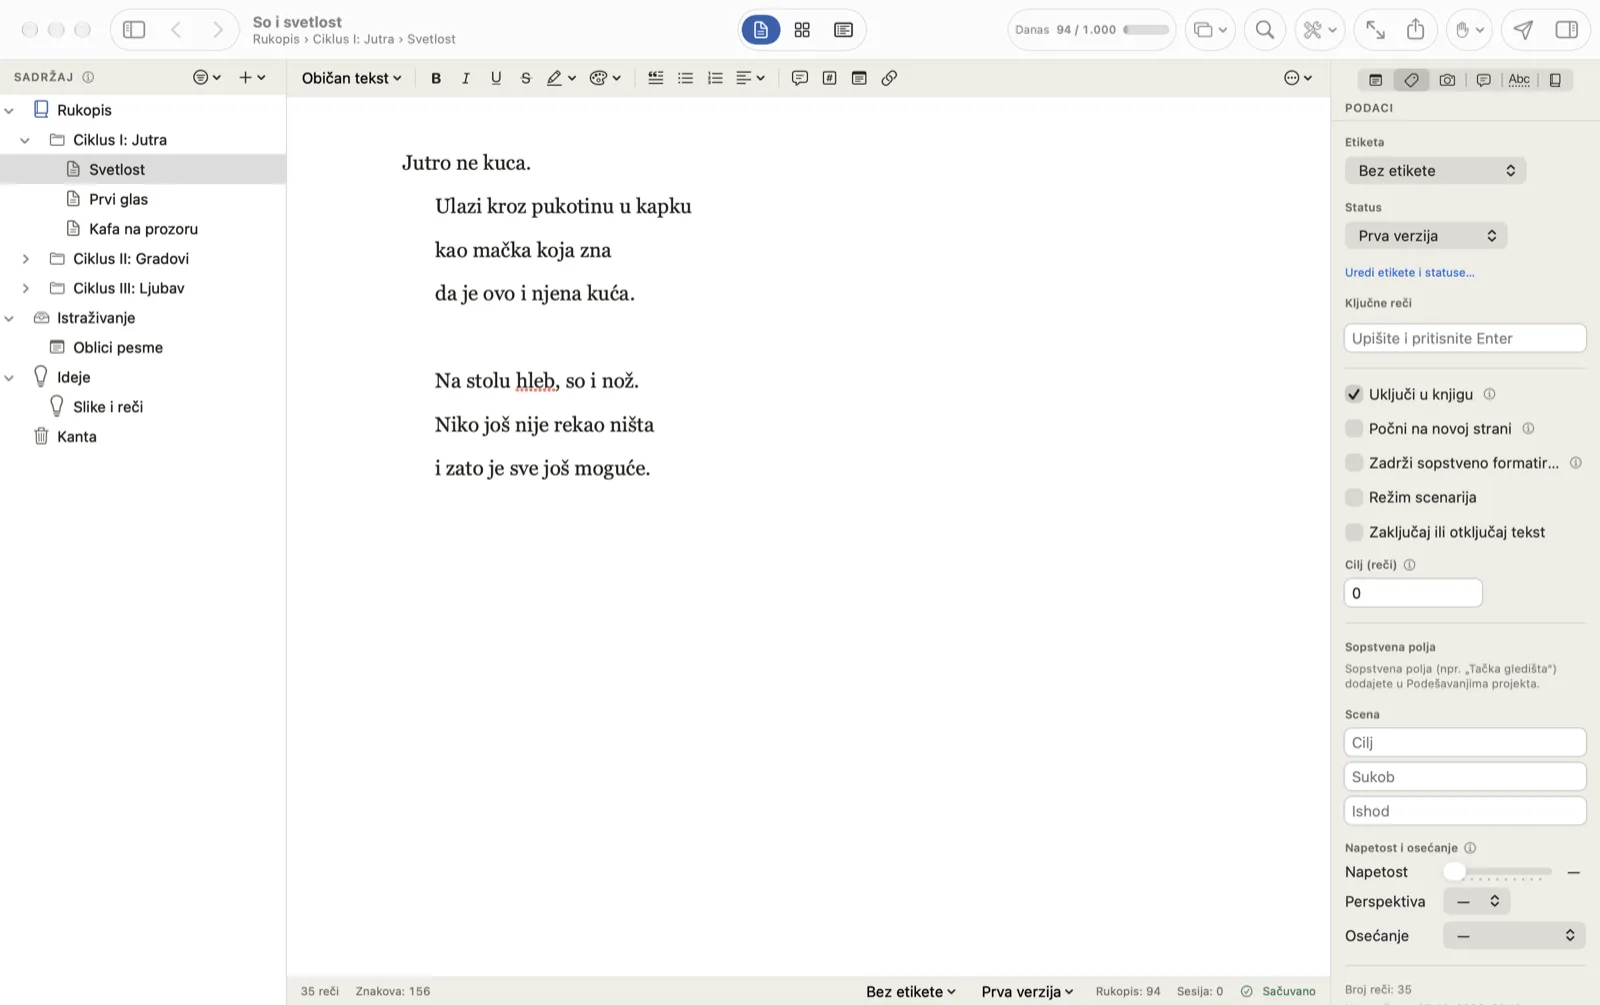Viewport: 1600px width, 1005px height.
Task: Open the snapshots camera tab in inspector
Action: (1447, 80)
